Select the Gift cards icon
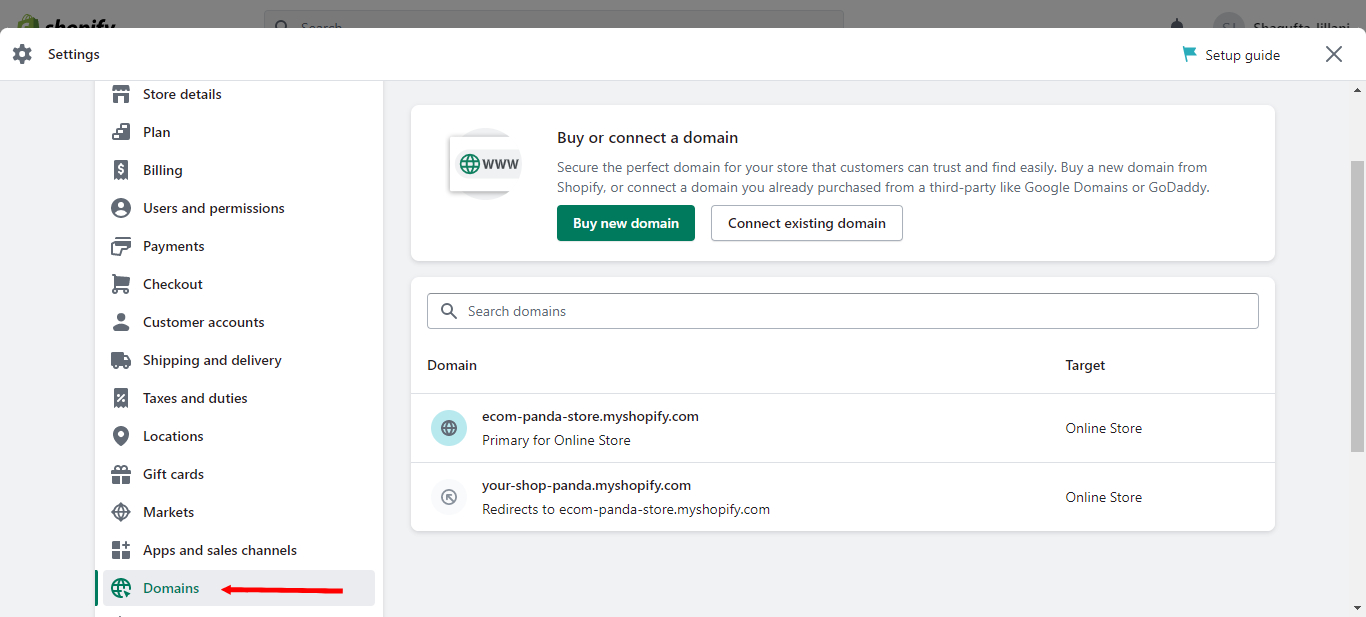 point(120,473)
